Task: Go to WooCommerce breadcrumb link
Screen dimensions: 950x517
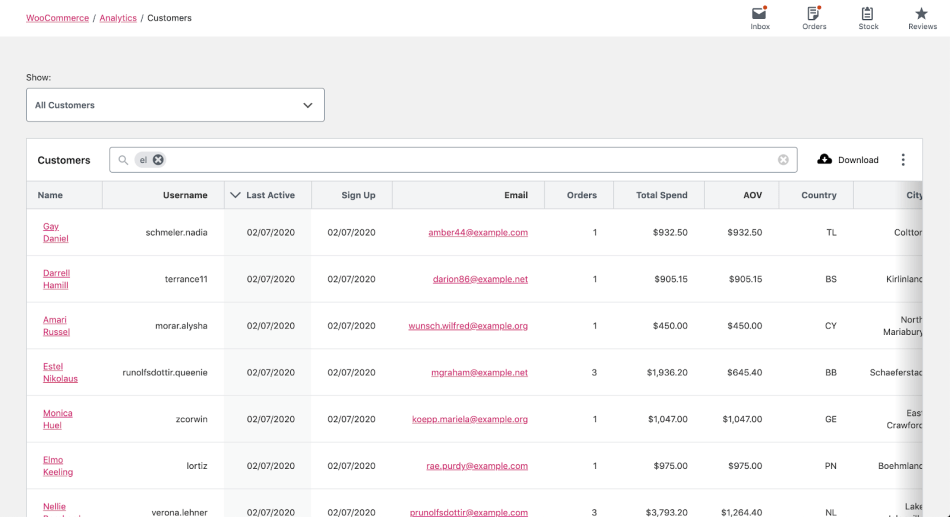Action: coord(58,18)
